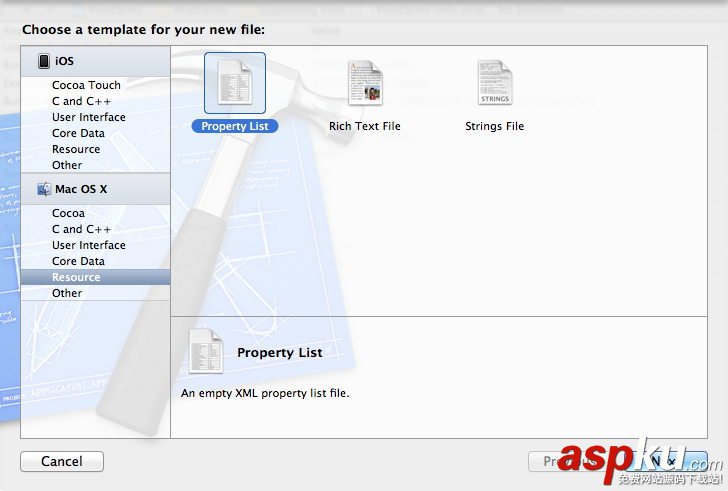728x491 pixels.
Task: Click the Property List label under icon
Action: [x=235, y=126]
